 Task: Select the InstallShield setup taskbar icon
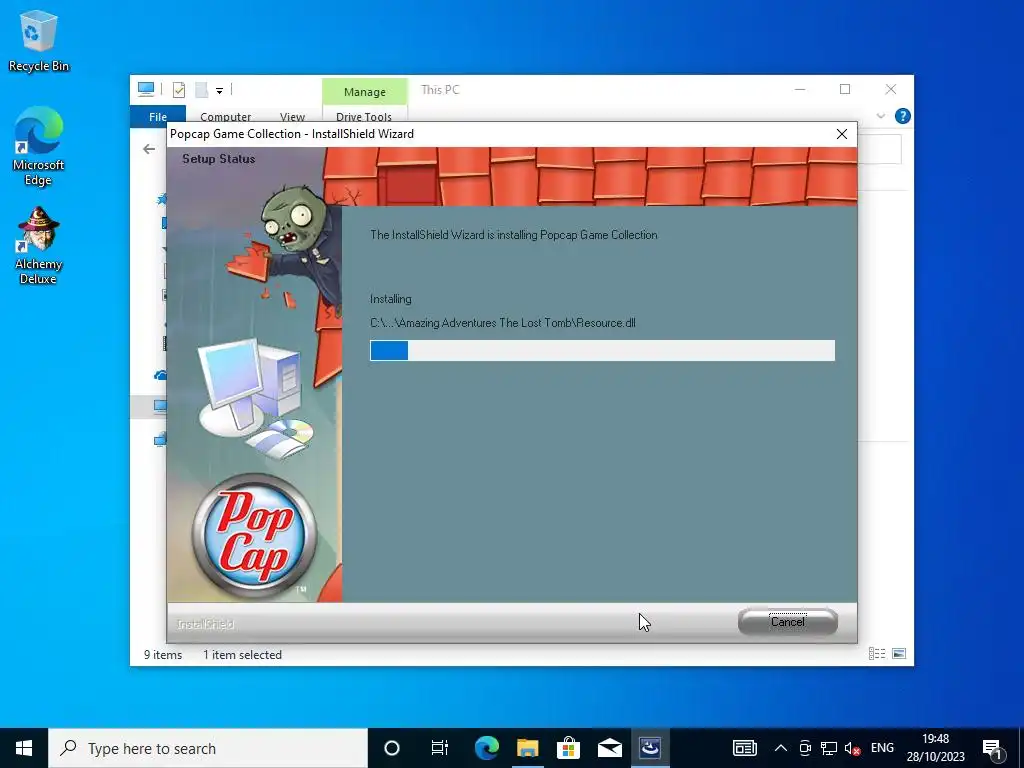(650, 748)
